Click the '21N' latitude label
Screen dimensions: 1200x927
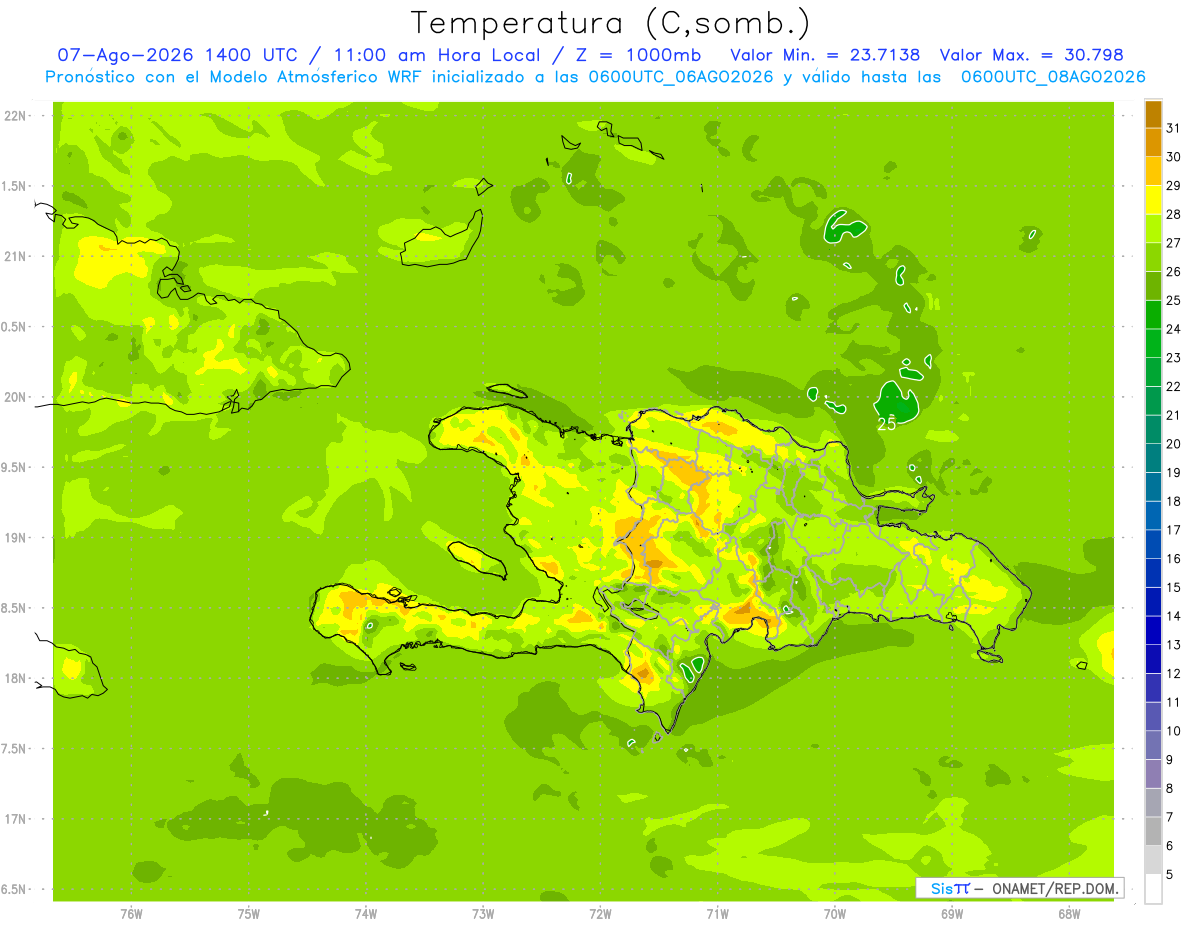(15, 257)
